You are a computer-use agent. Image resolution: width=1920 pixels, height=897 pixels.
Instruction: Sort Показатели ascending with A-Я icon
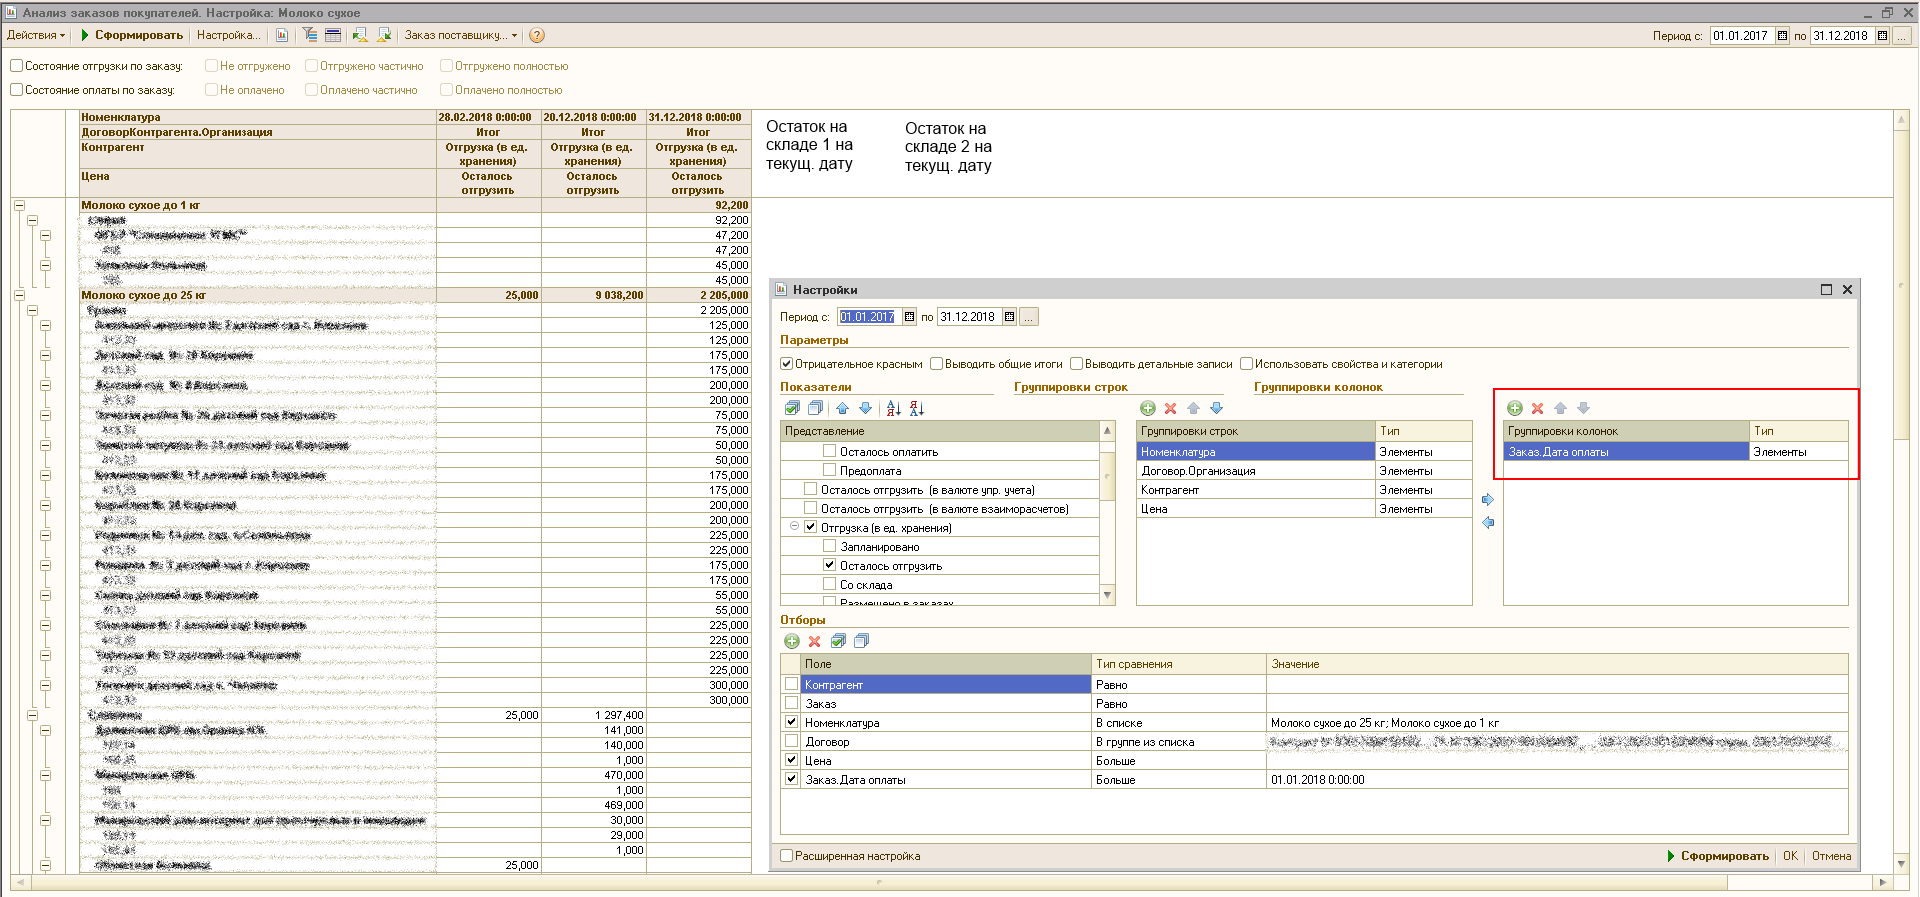coord(894,408)
